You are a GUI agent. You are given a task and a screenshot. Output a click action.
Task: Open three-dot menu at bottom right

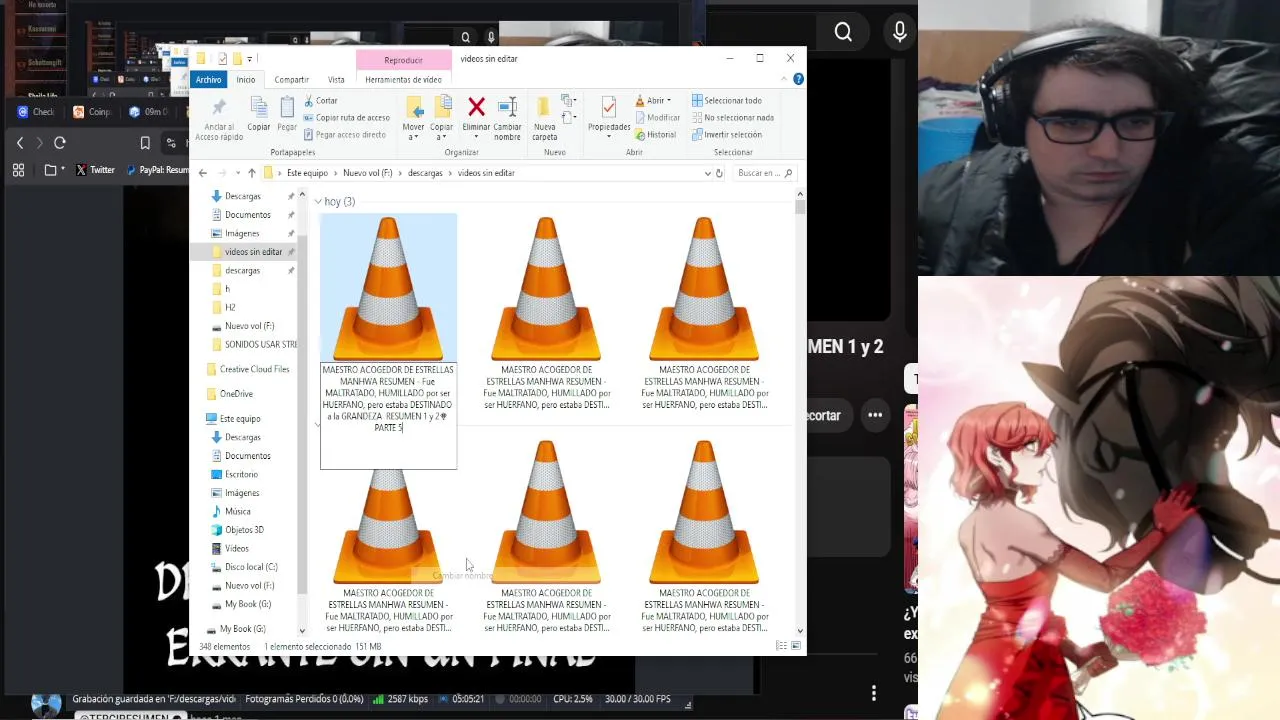point(874,693)
